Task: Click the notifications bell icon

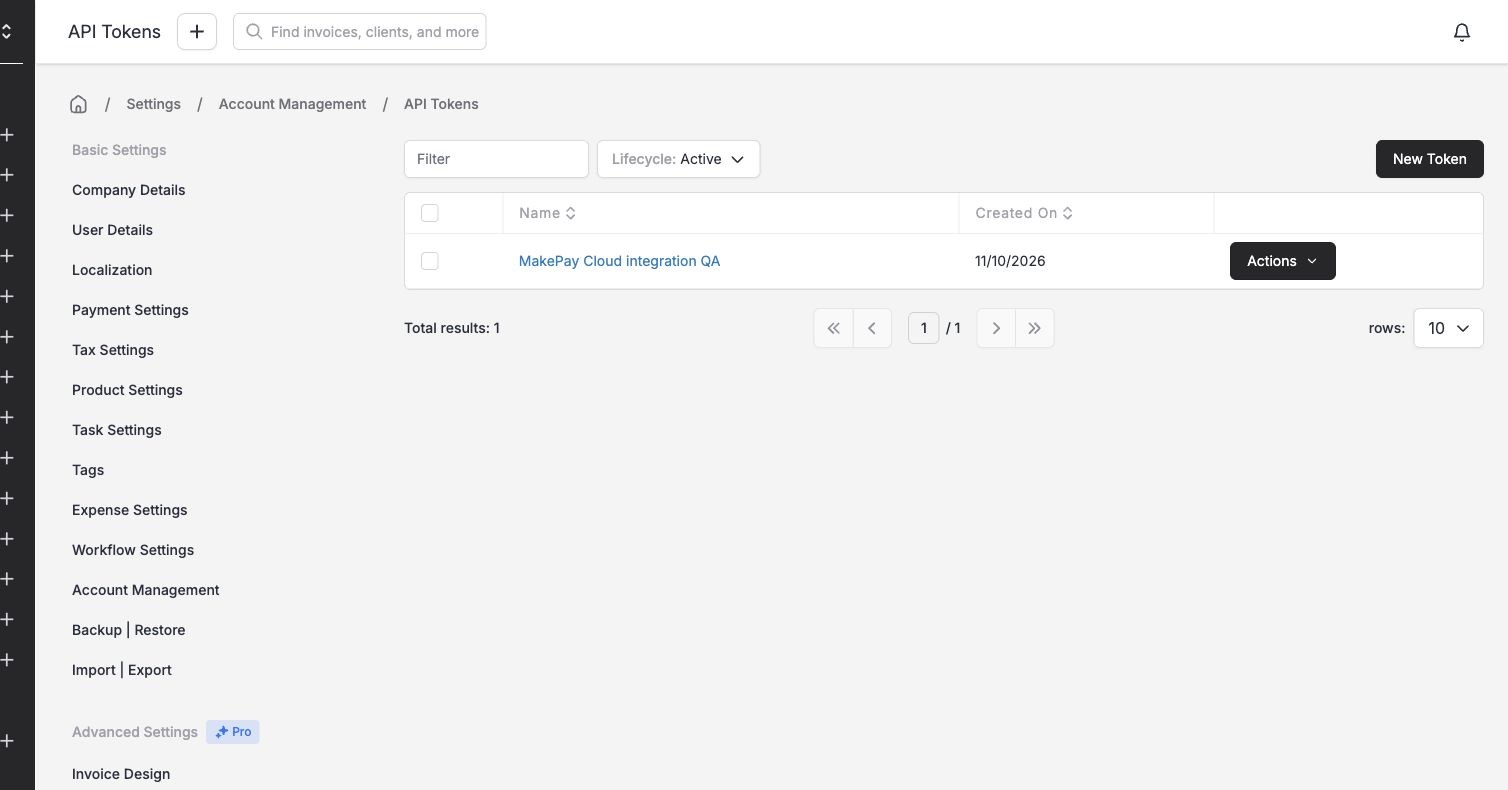Action: click(x=1461, y=32)
